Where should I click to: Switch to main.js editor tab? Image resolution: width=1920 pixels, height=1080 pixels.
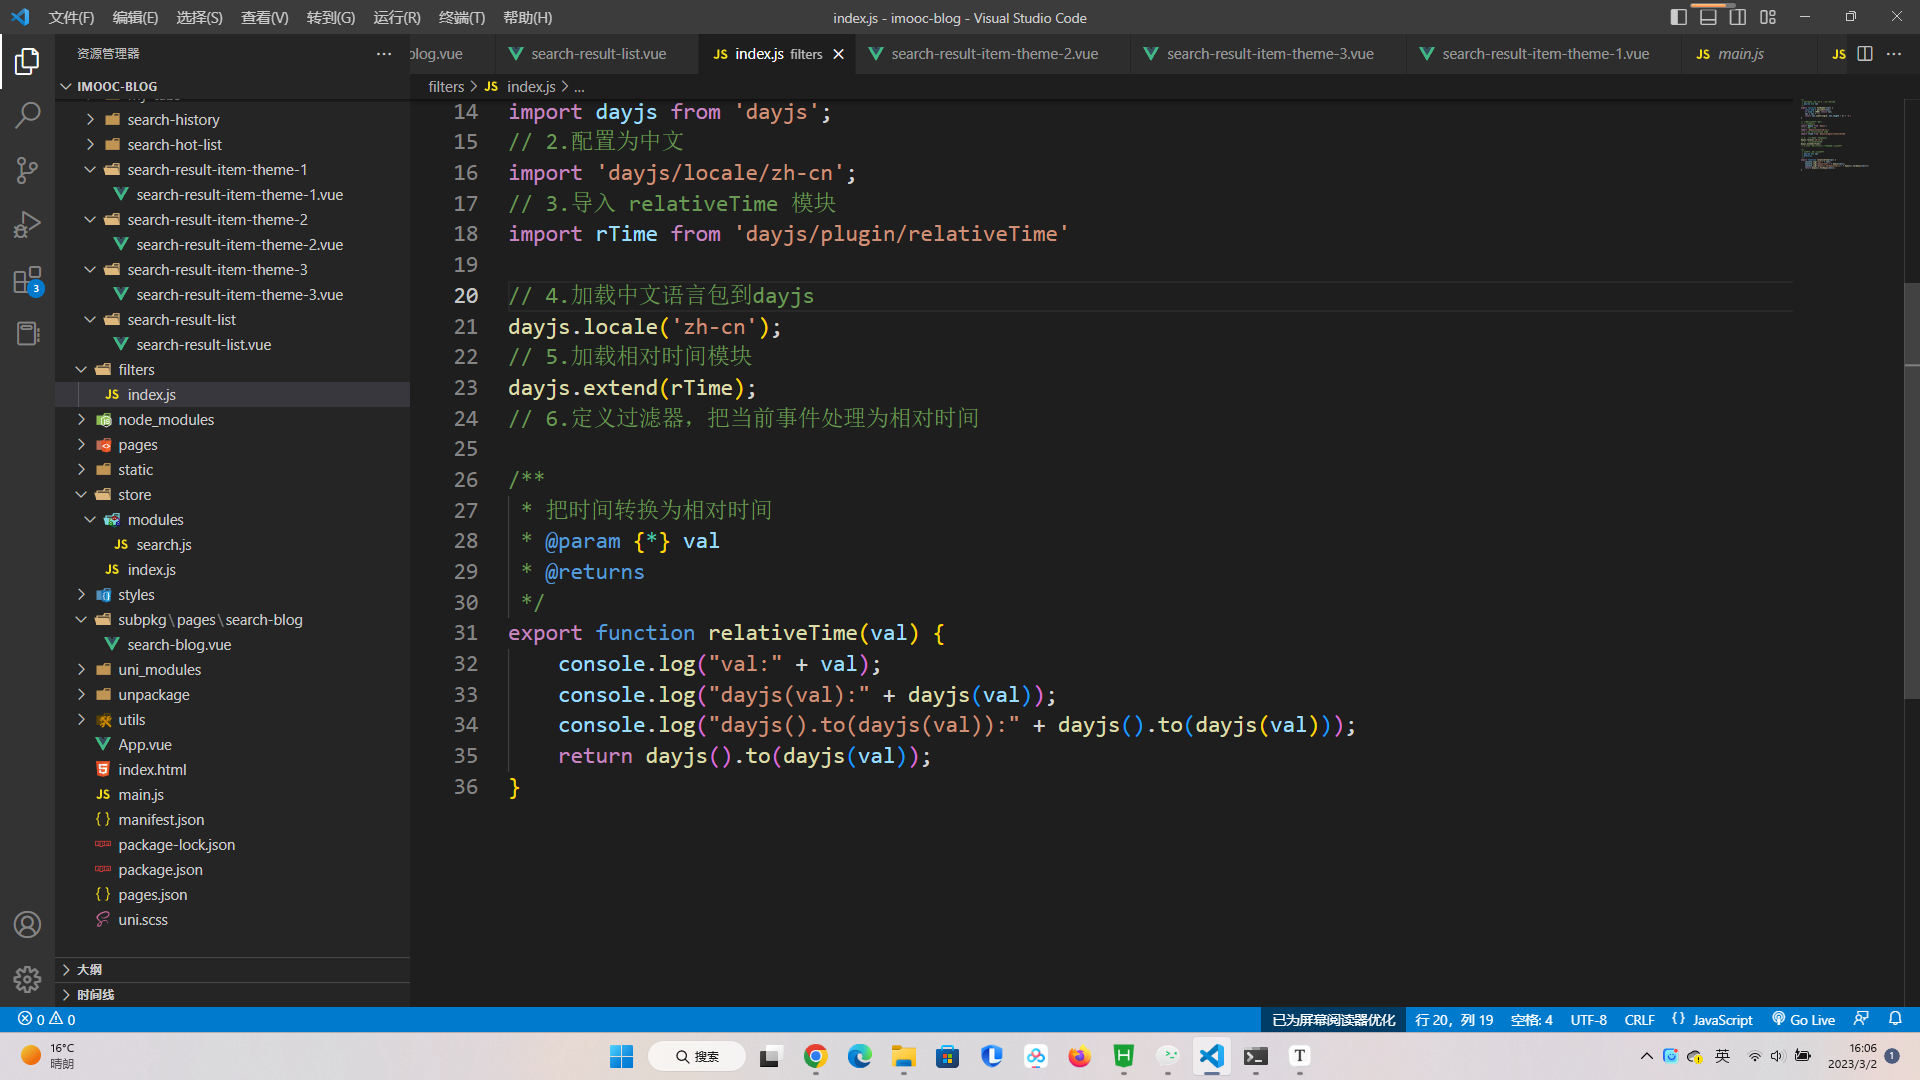click(x=1740, y=54)
